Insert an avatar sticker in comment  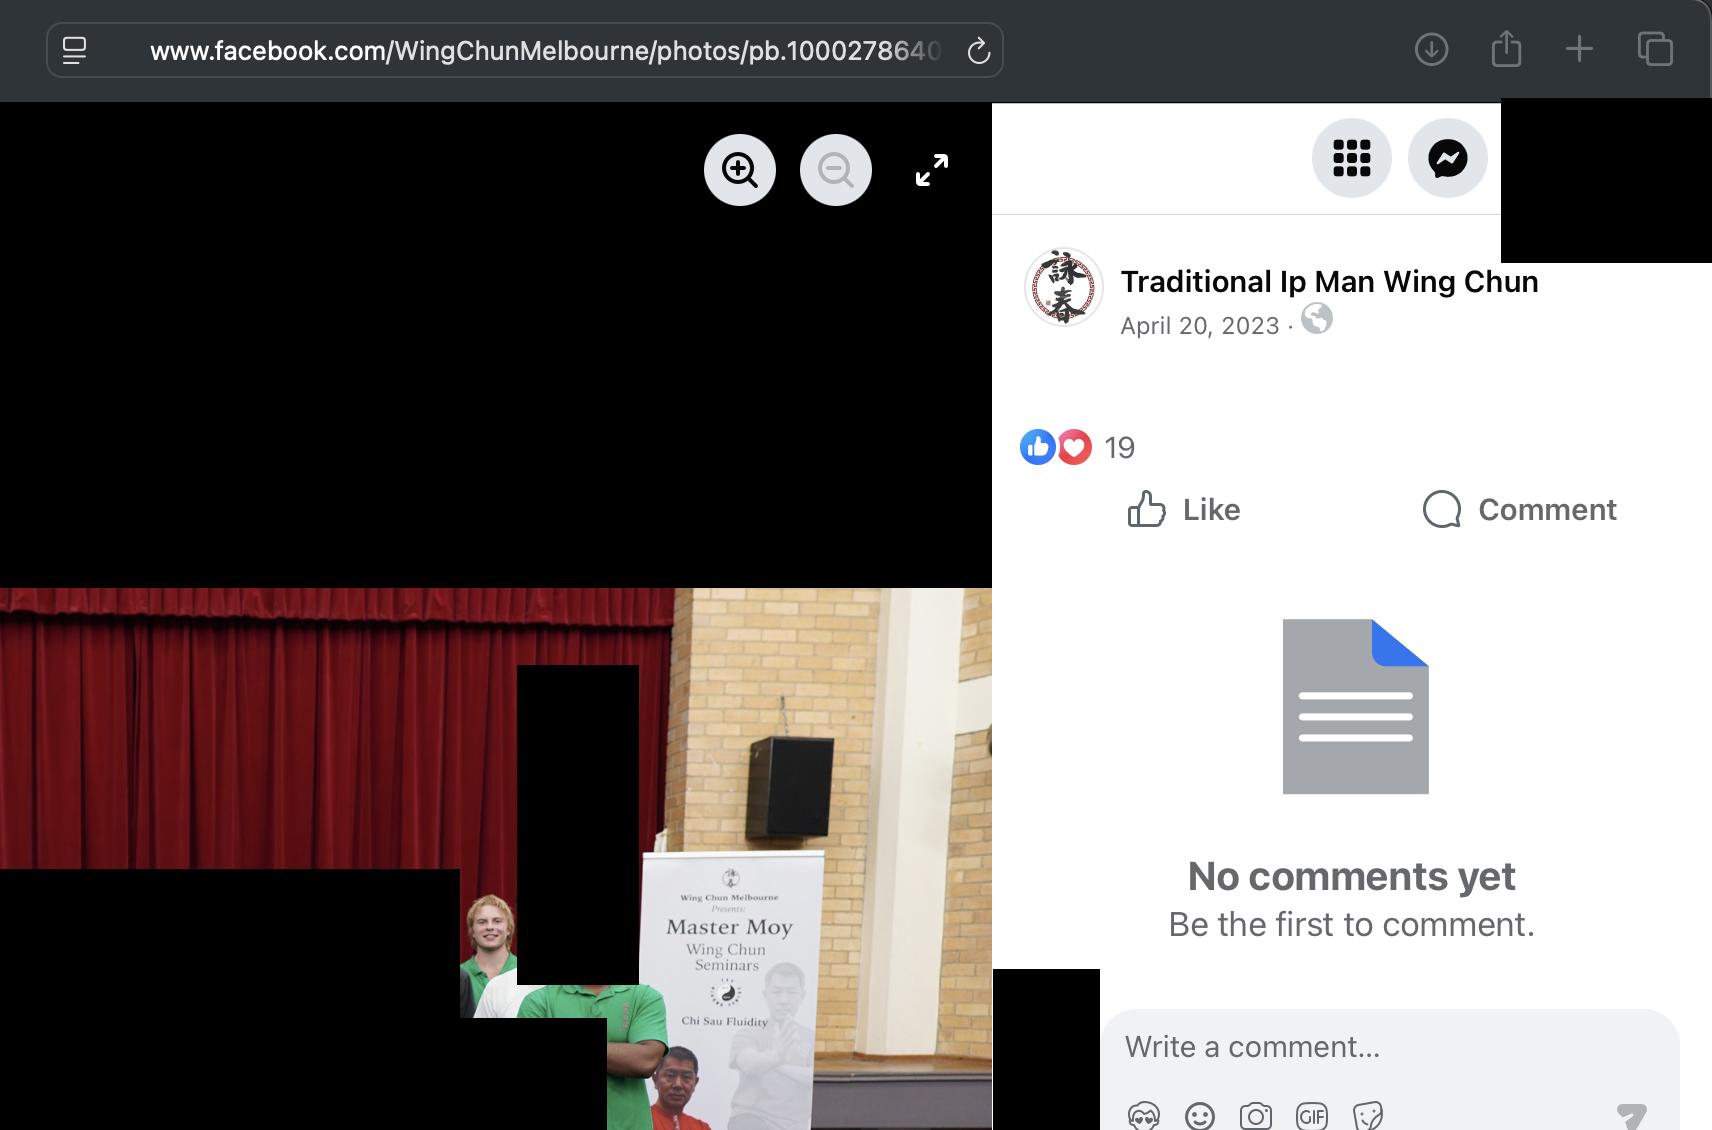(x=1144, y=1115)
